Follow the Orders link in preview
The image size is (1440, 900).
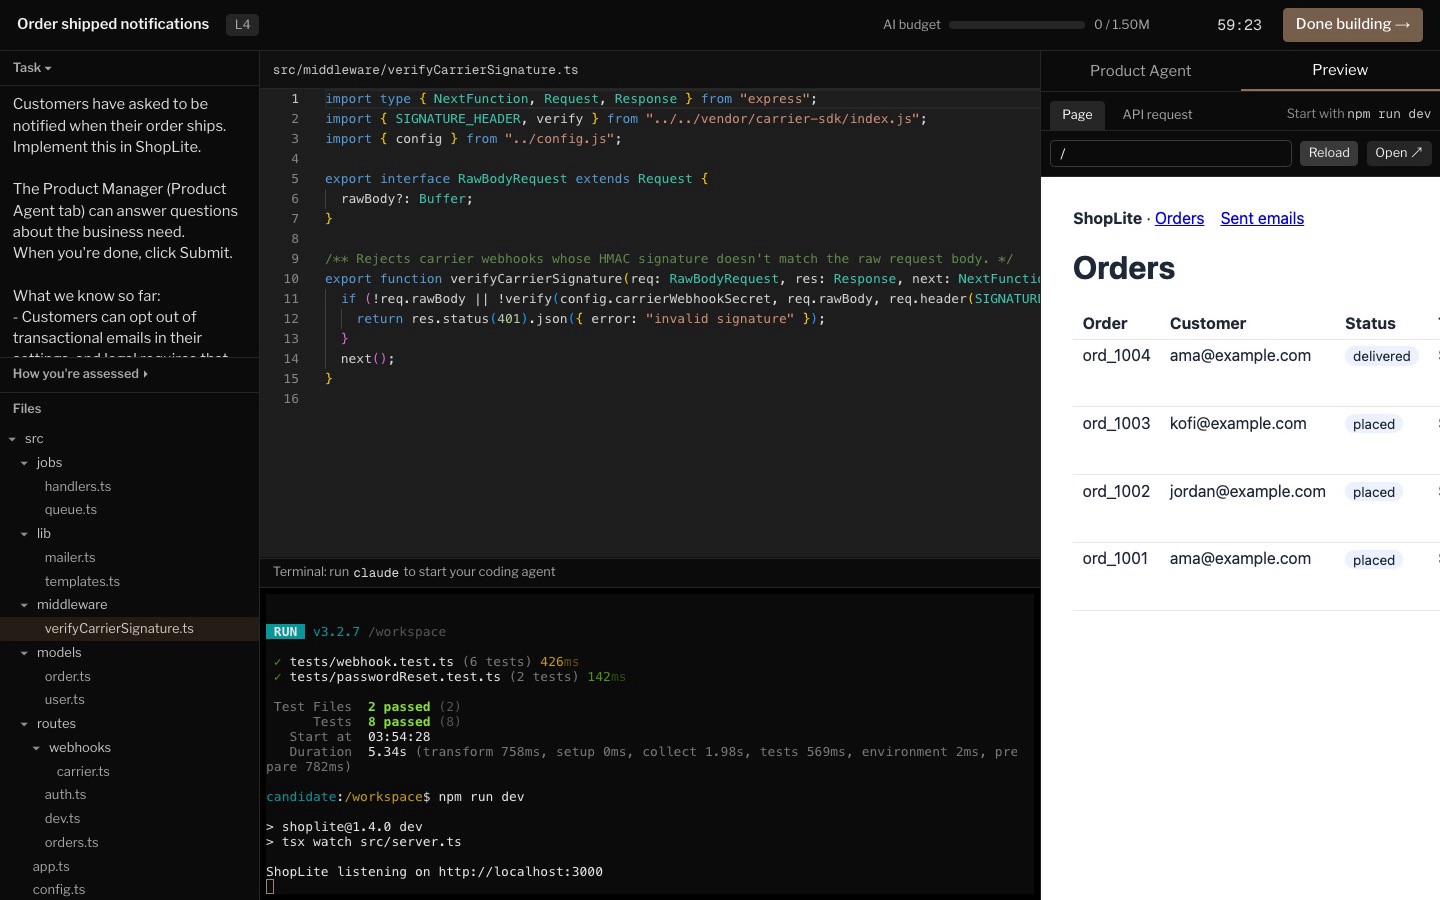(1179, 219)
